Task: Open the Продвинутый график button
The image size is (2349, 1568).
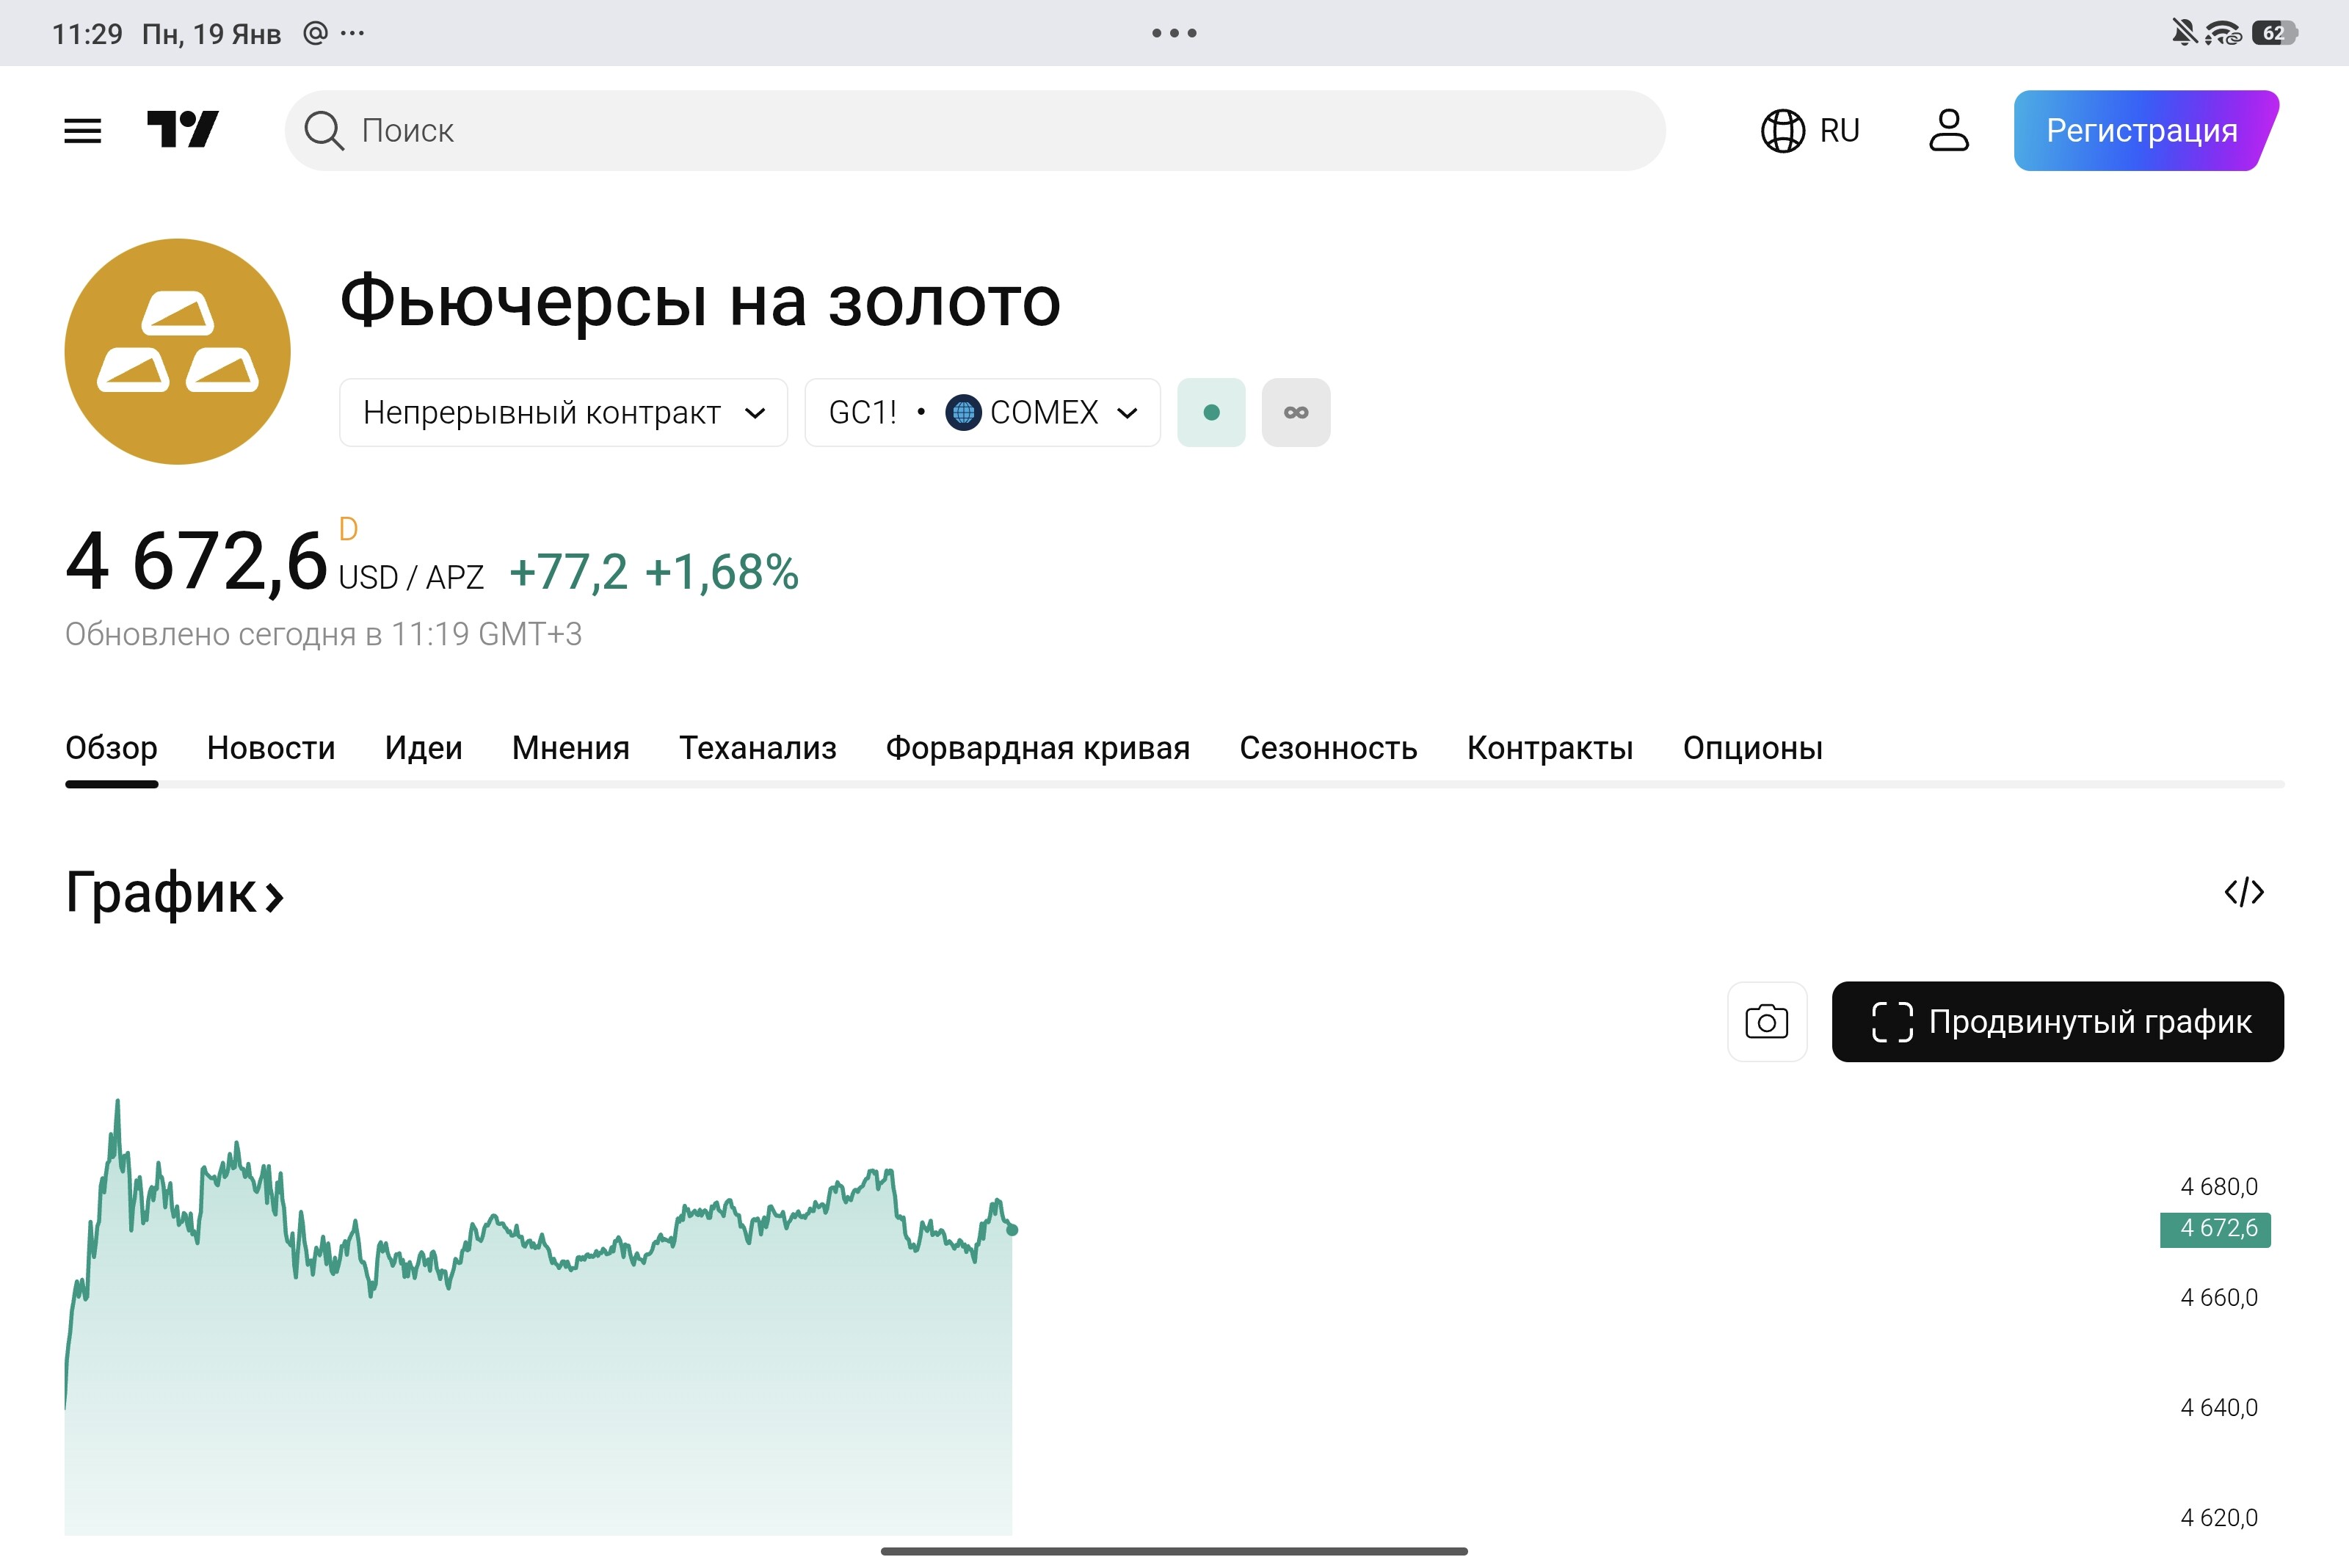Action: (2057, 1021)
